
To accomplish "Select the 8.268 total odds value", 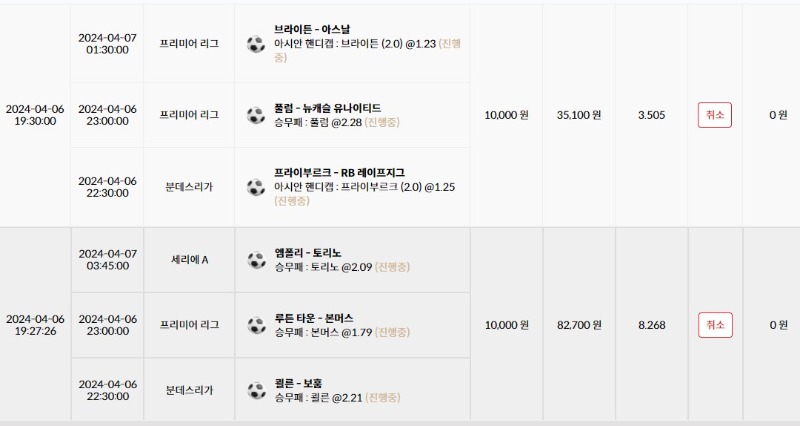I will coord(652,325).
